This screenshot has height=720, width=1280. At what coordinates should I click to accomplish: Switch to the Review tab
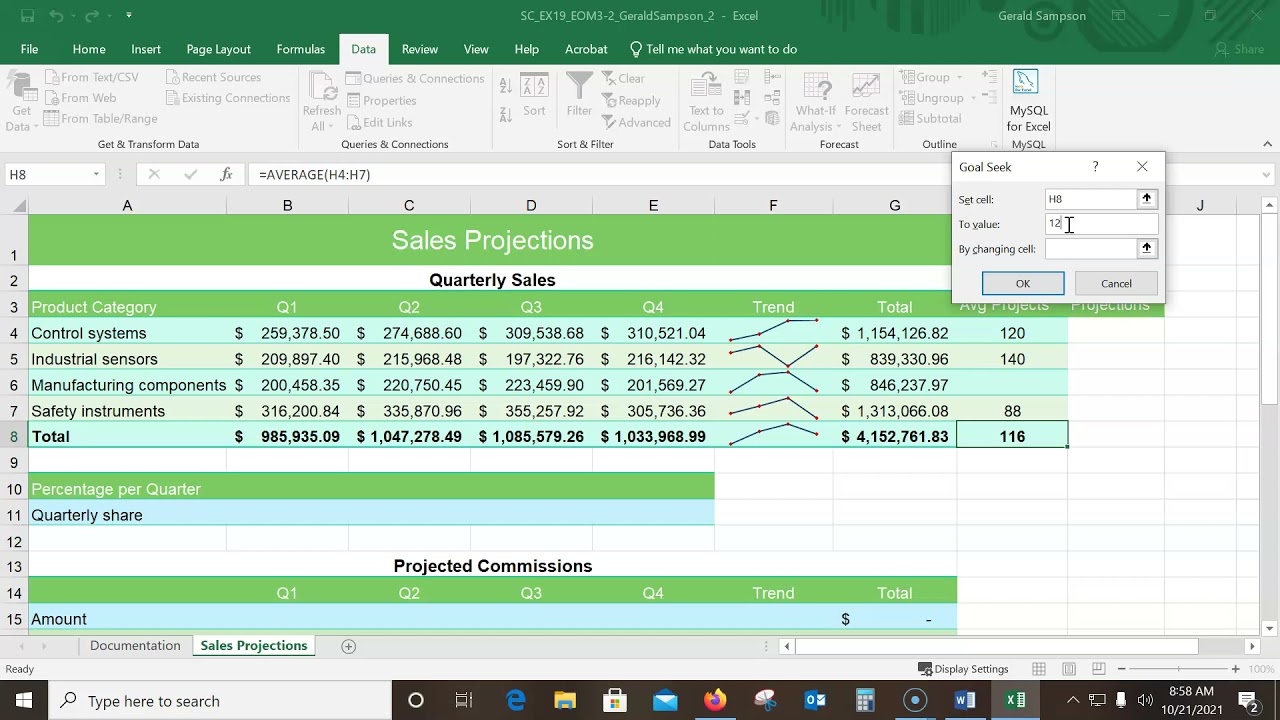tap(420, 49)
